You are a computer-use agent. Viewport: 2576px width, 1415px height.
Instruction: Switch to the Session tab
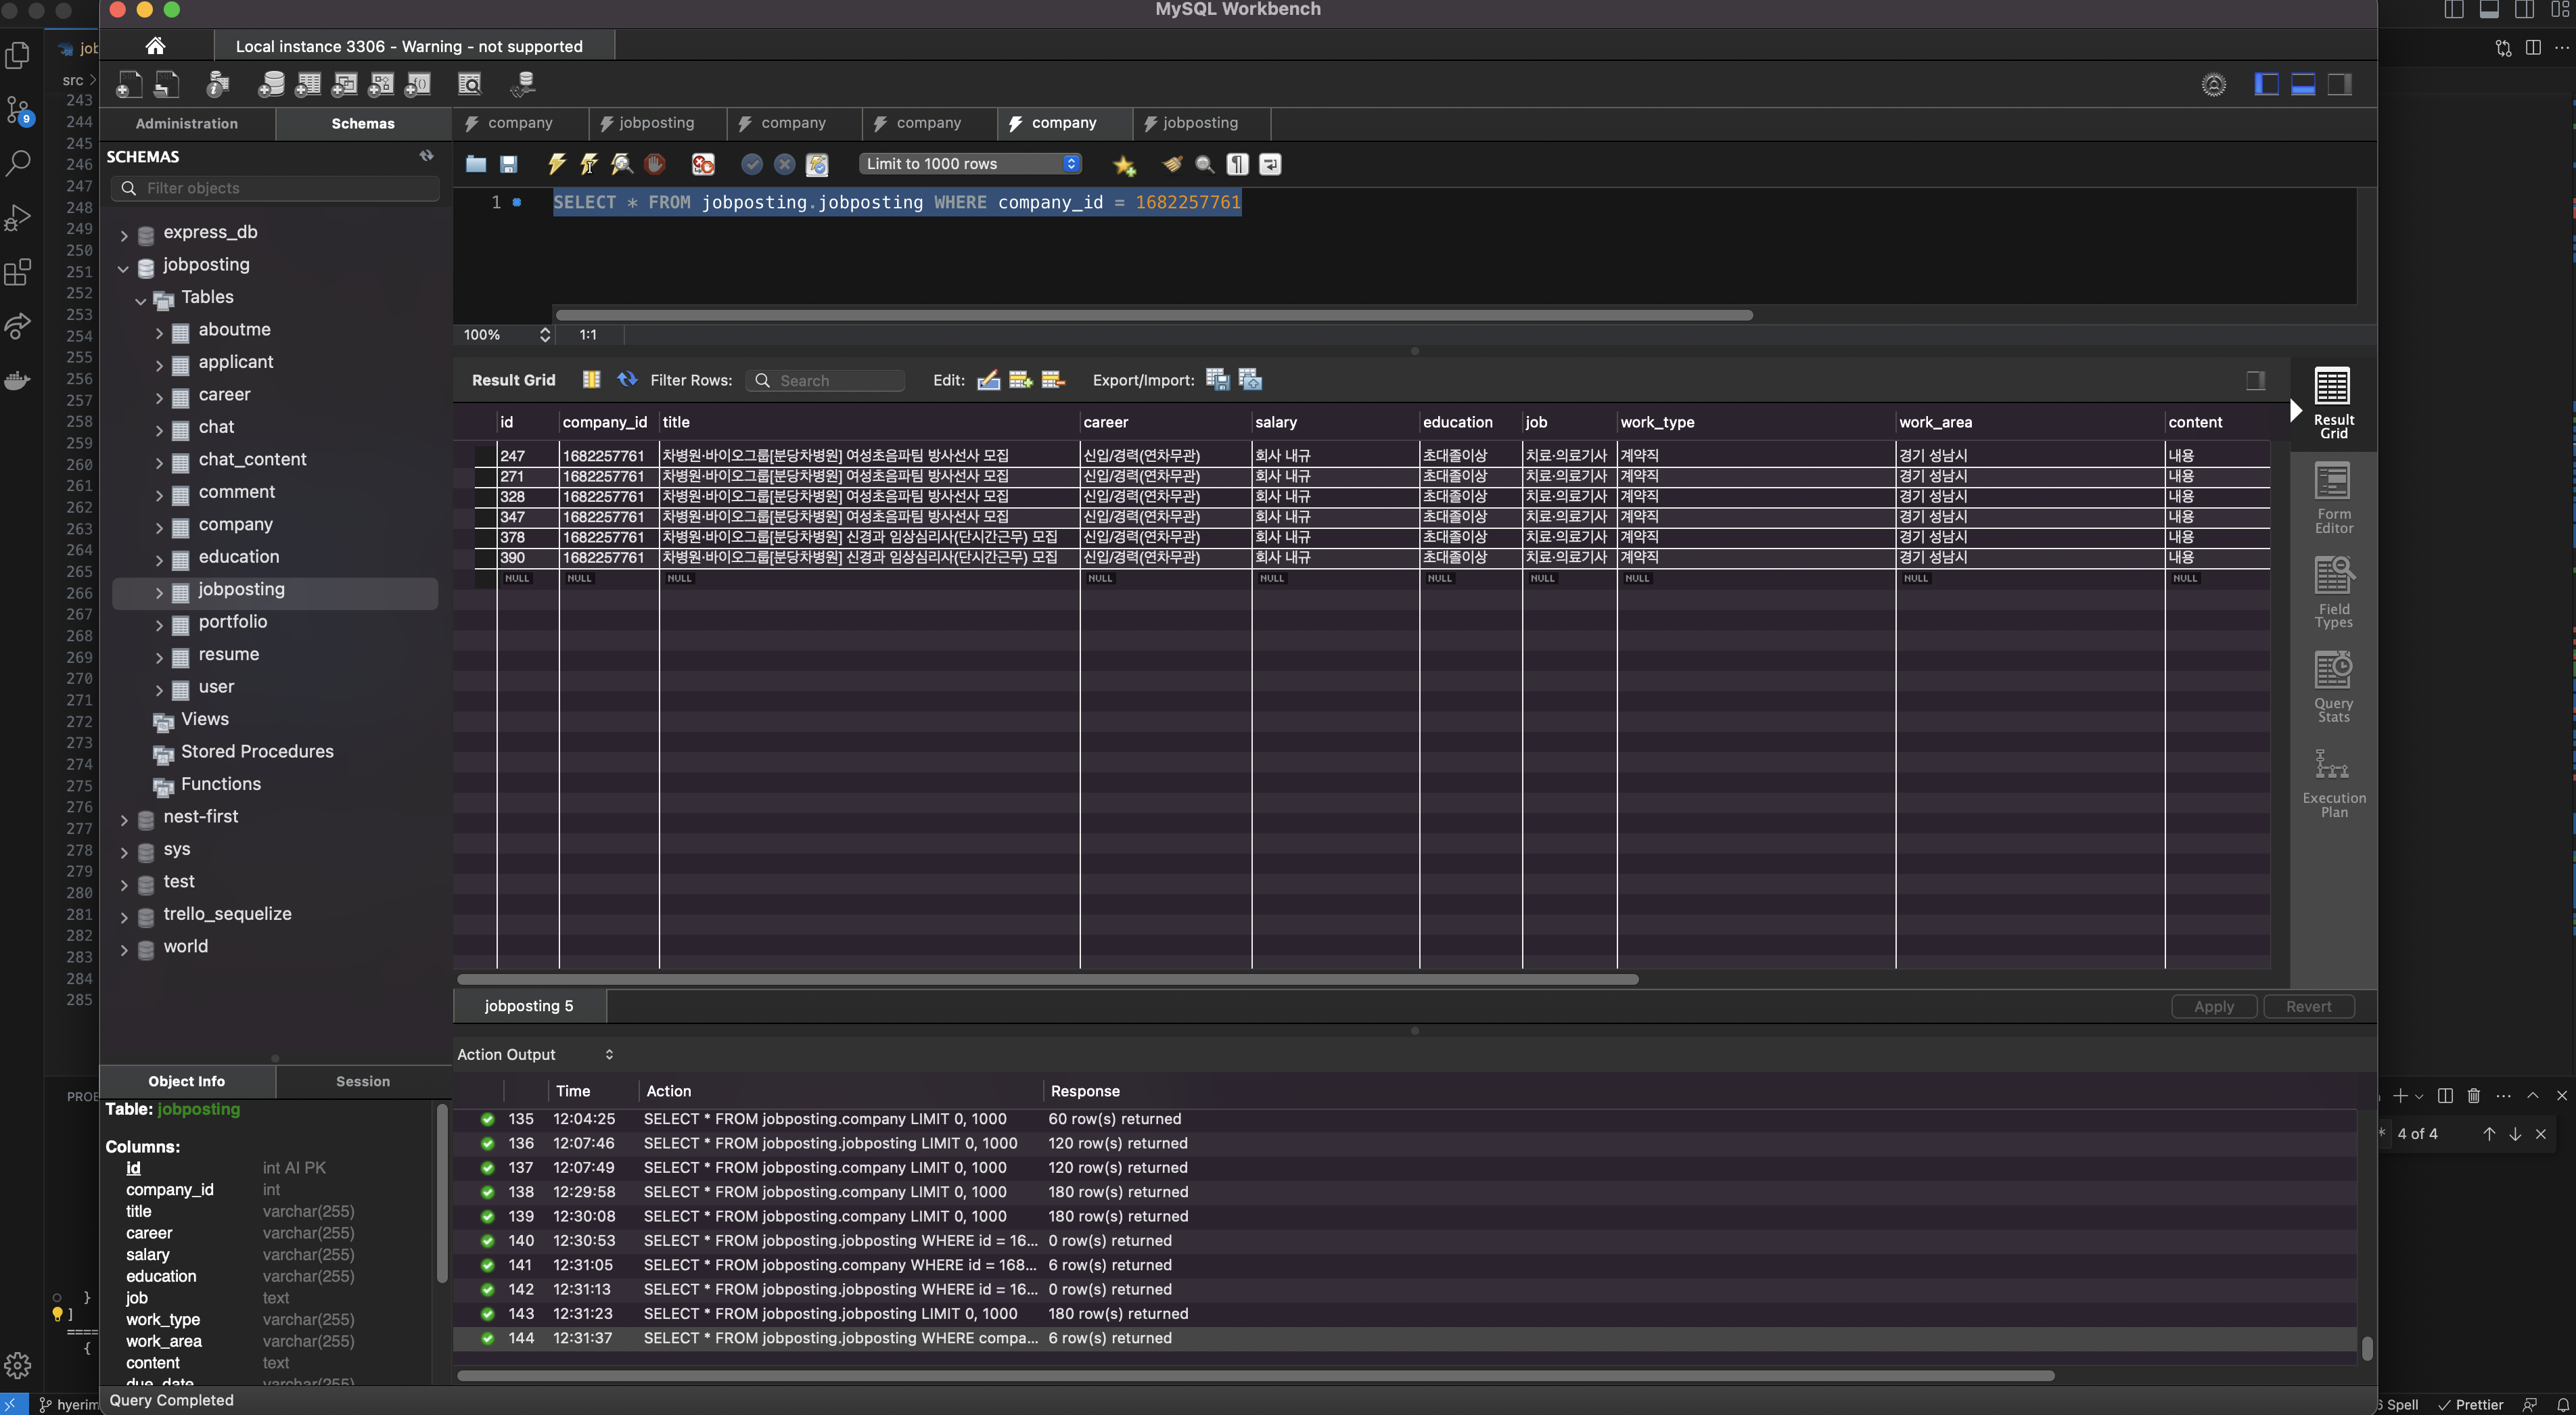click(x=363, y=1081)
